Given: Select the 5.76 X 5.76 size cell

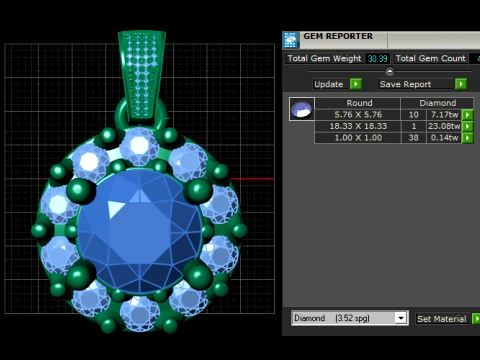Looking at the screenshot, I should tap(358, 115).
